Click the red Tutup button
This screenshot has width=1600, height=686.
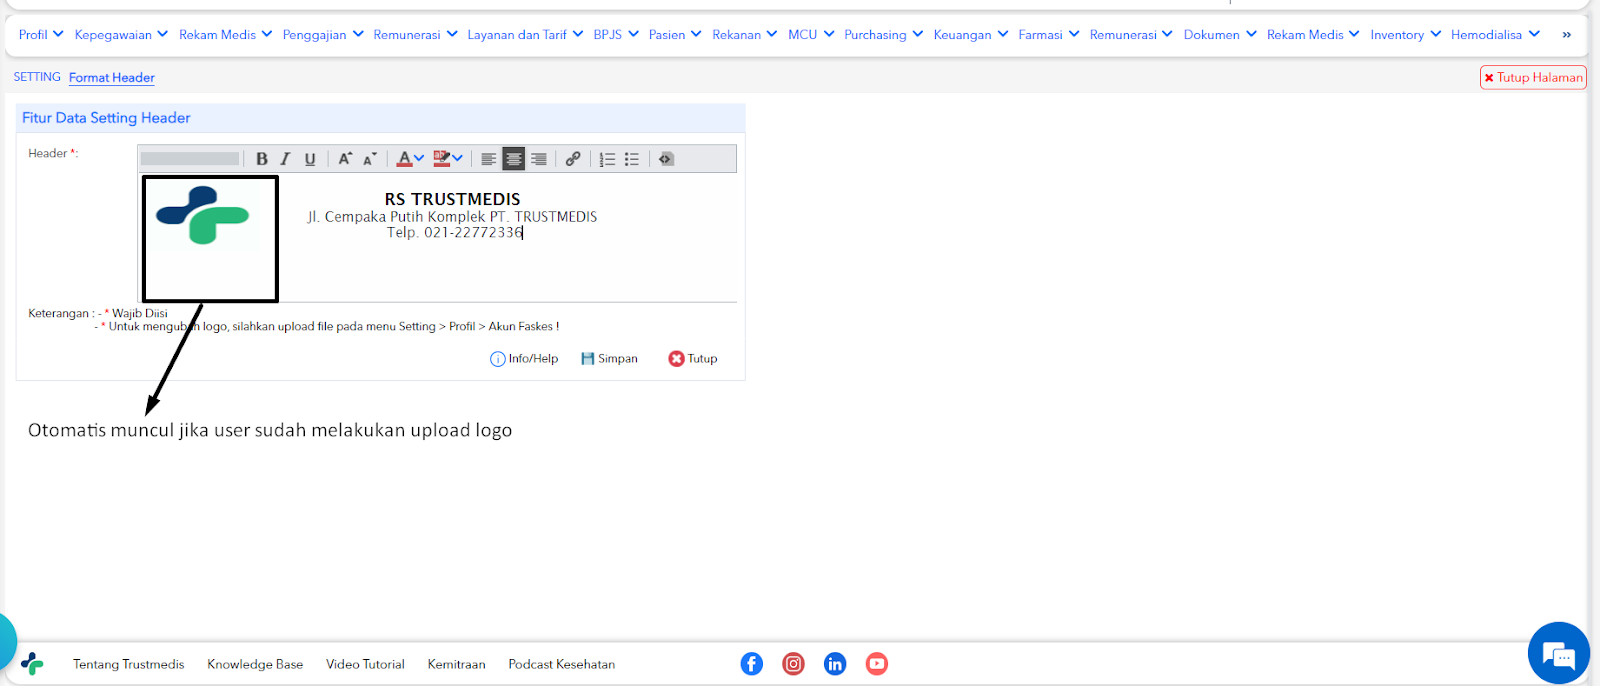pyautogui.click(x=693, y=359)
